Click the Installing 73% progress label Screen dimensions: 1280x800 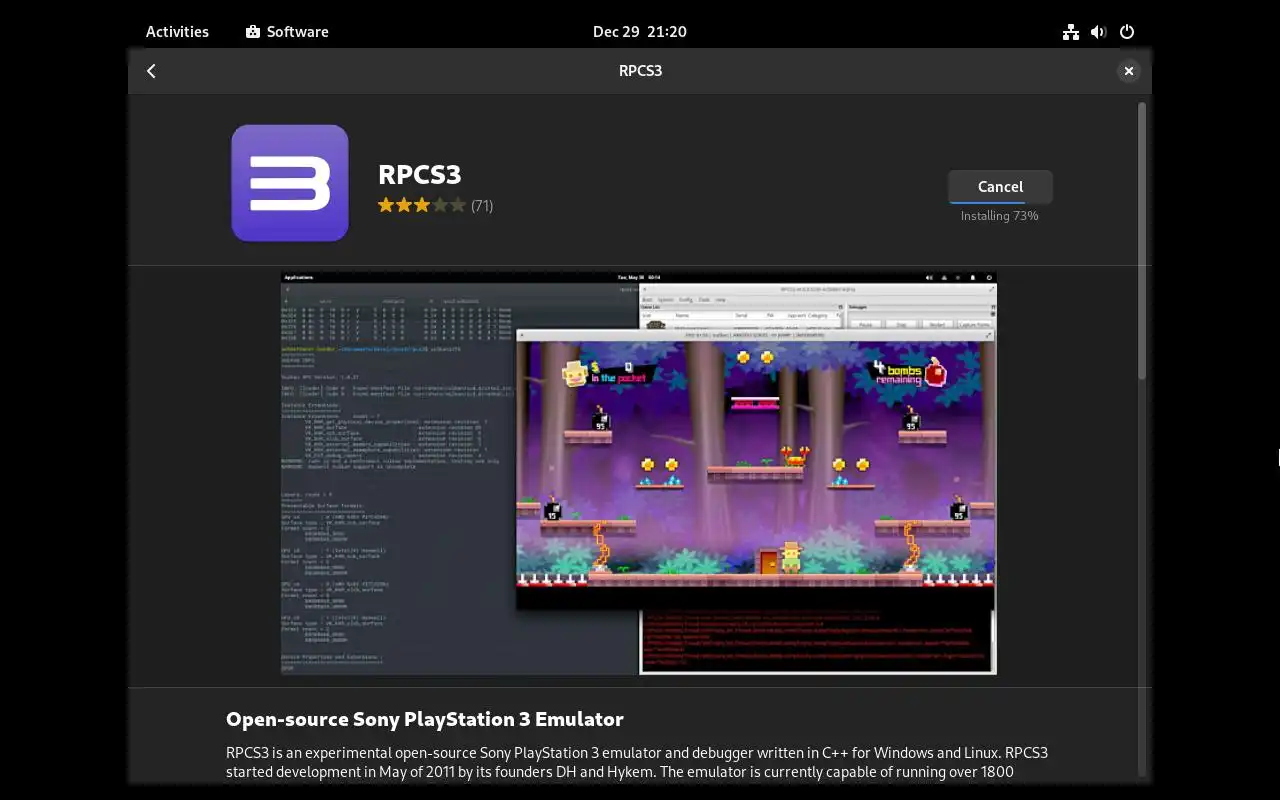(1000, 216)
